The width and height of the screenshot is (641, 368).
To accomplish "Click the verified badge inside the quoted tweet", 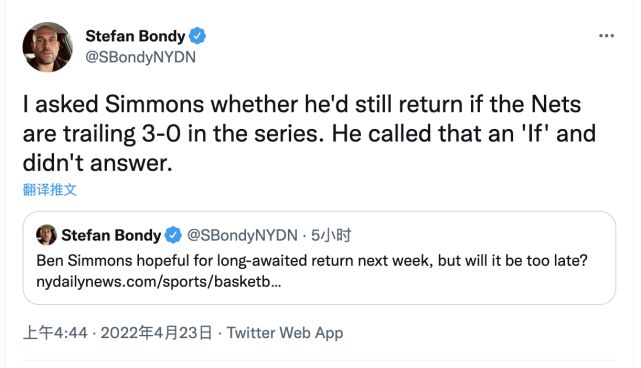I will pyautogui.click(x=173, y=235).
